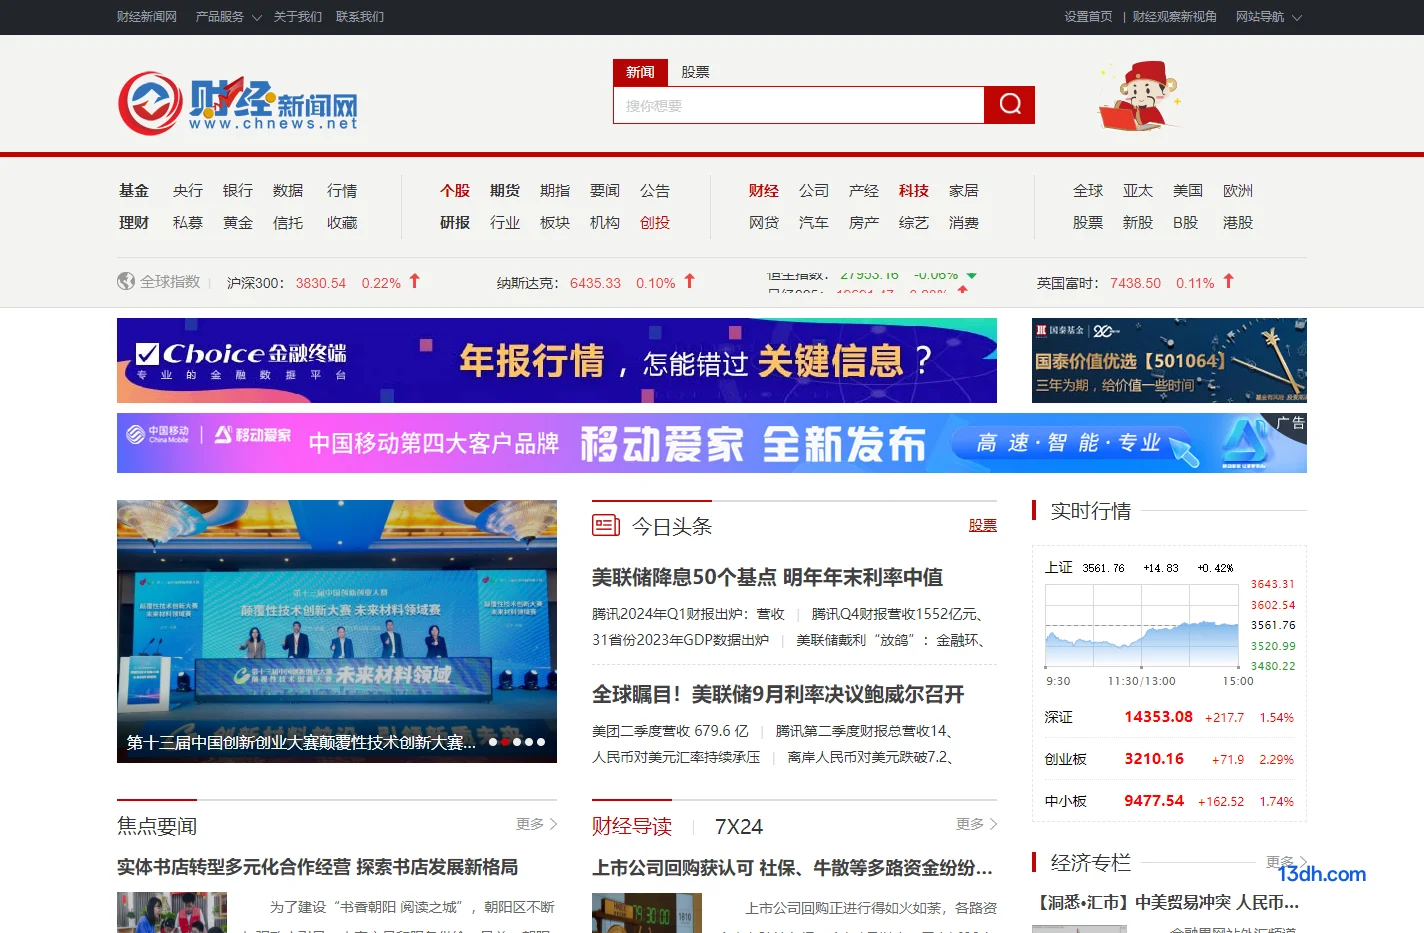Image resolution: width=1424 pixels, height=933 pixels.
Task: Select the 新闻 search tab
Action: 640,72
